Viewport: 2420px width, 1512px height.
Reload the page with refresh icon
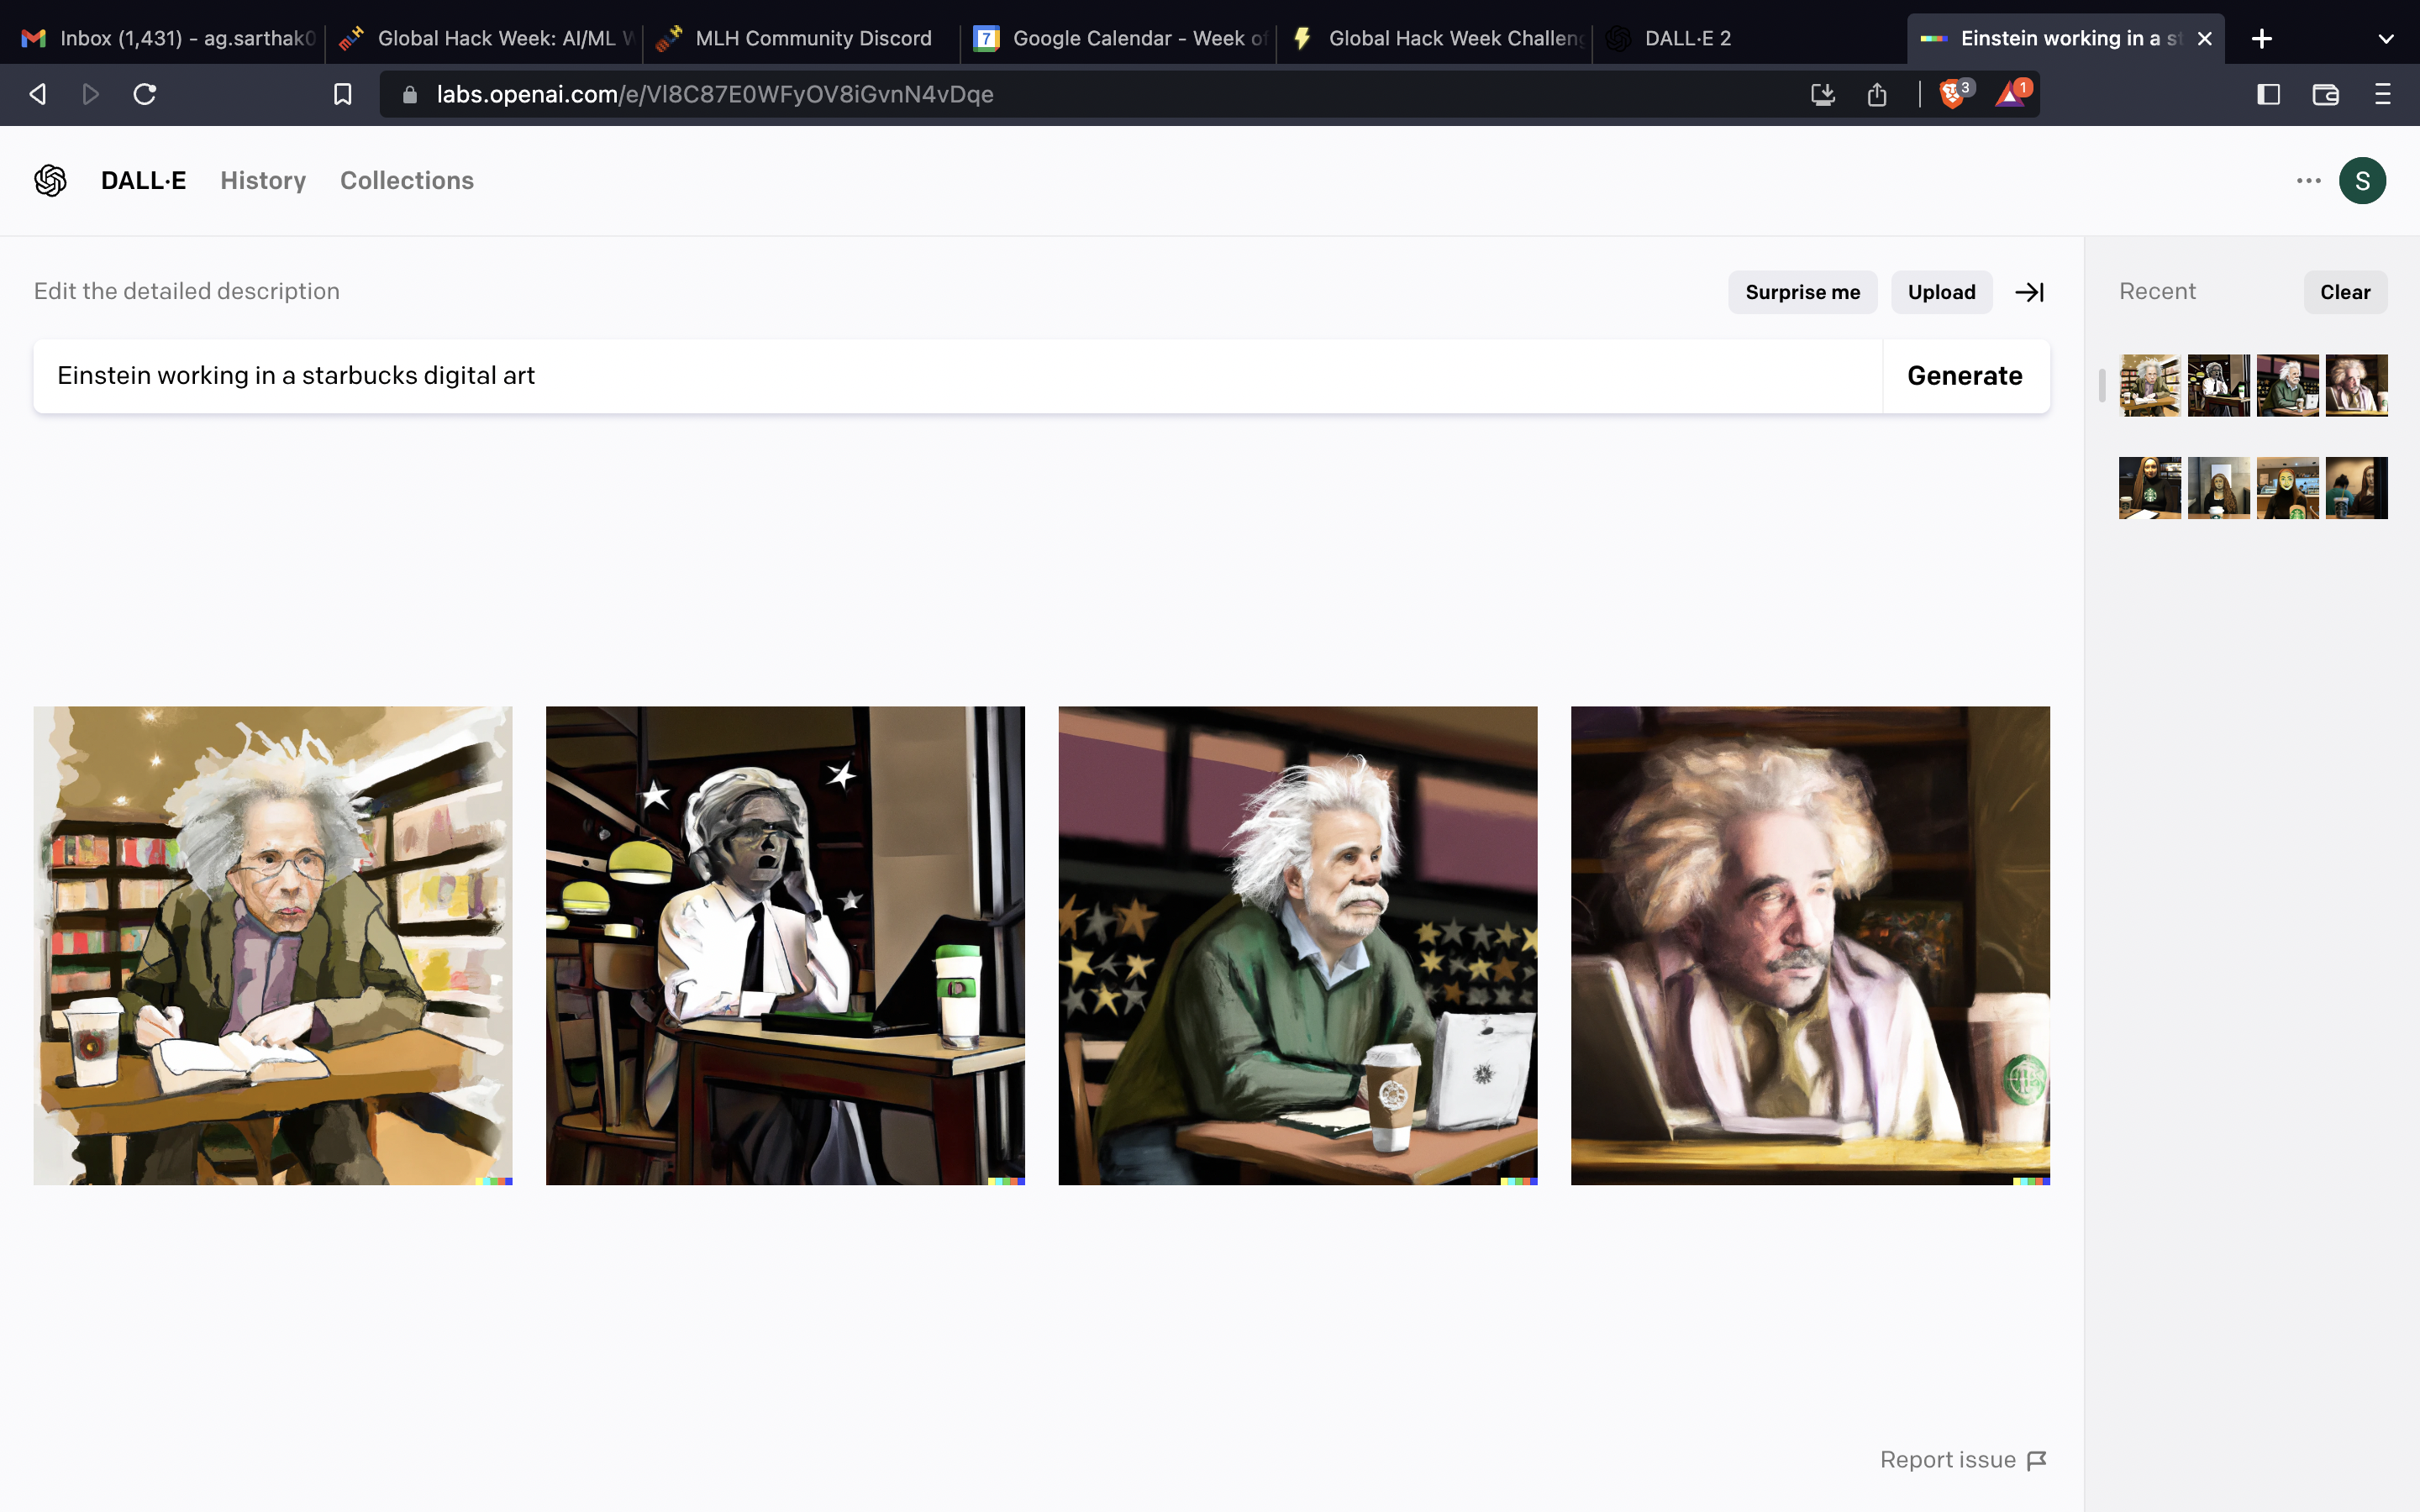click(x=145, y=94)
